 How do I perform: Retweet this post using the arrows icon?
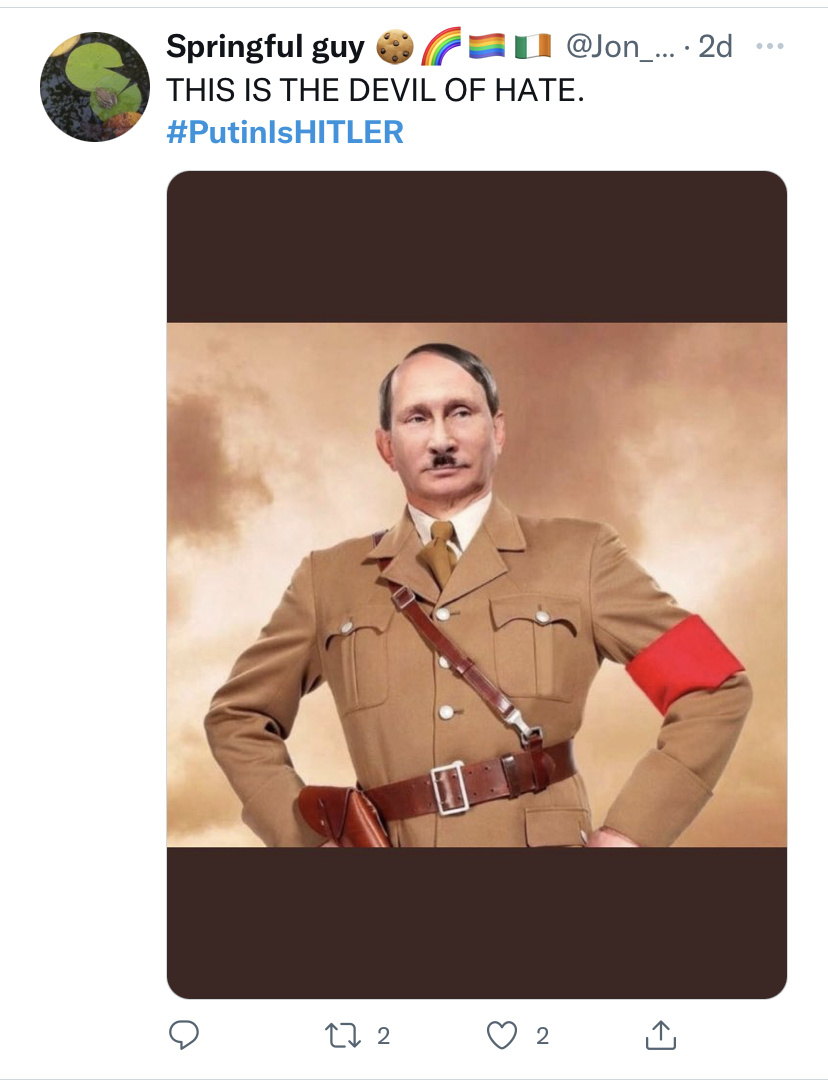coord(345,1036)
